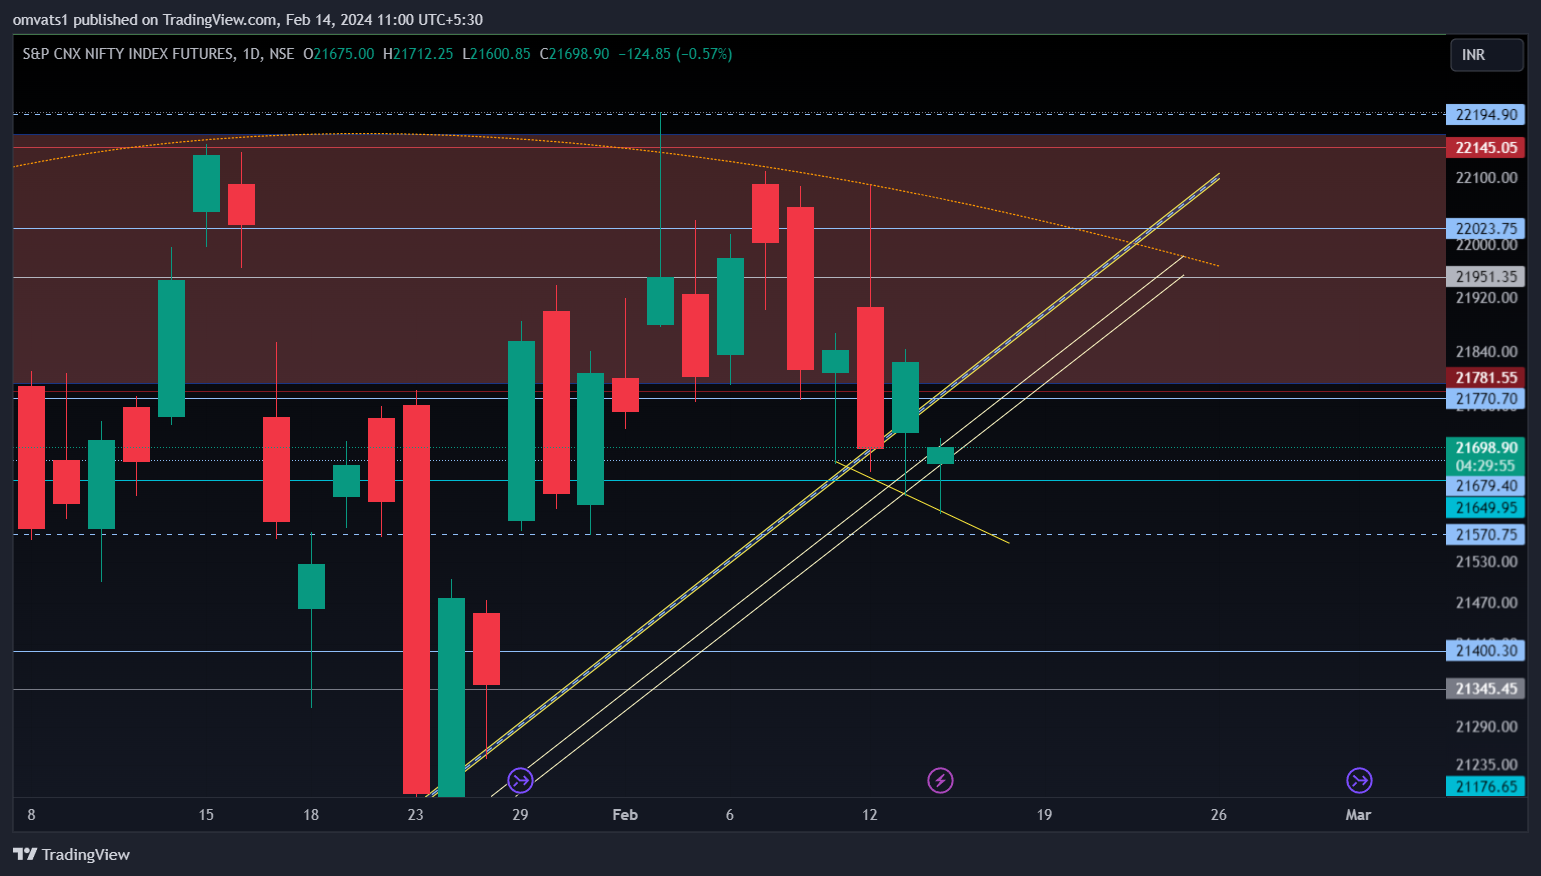Image resolution: width=1541 pixels, height=876 pixels.
Task: Click the 21470.00 price scale value
Action: click(1486, 602)
